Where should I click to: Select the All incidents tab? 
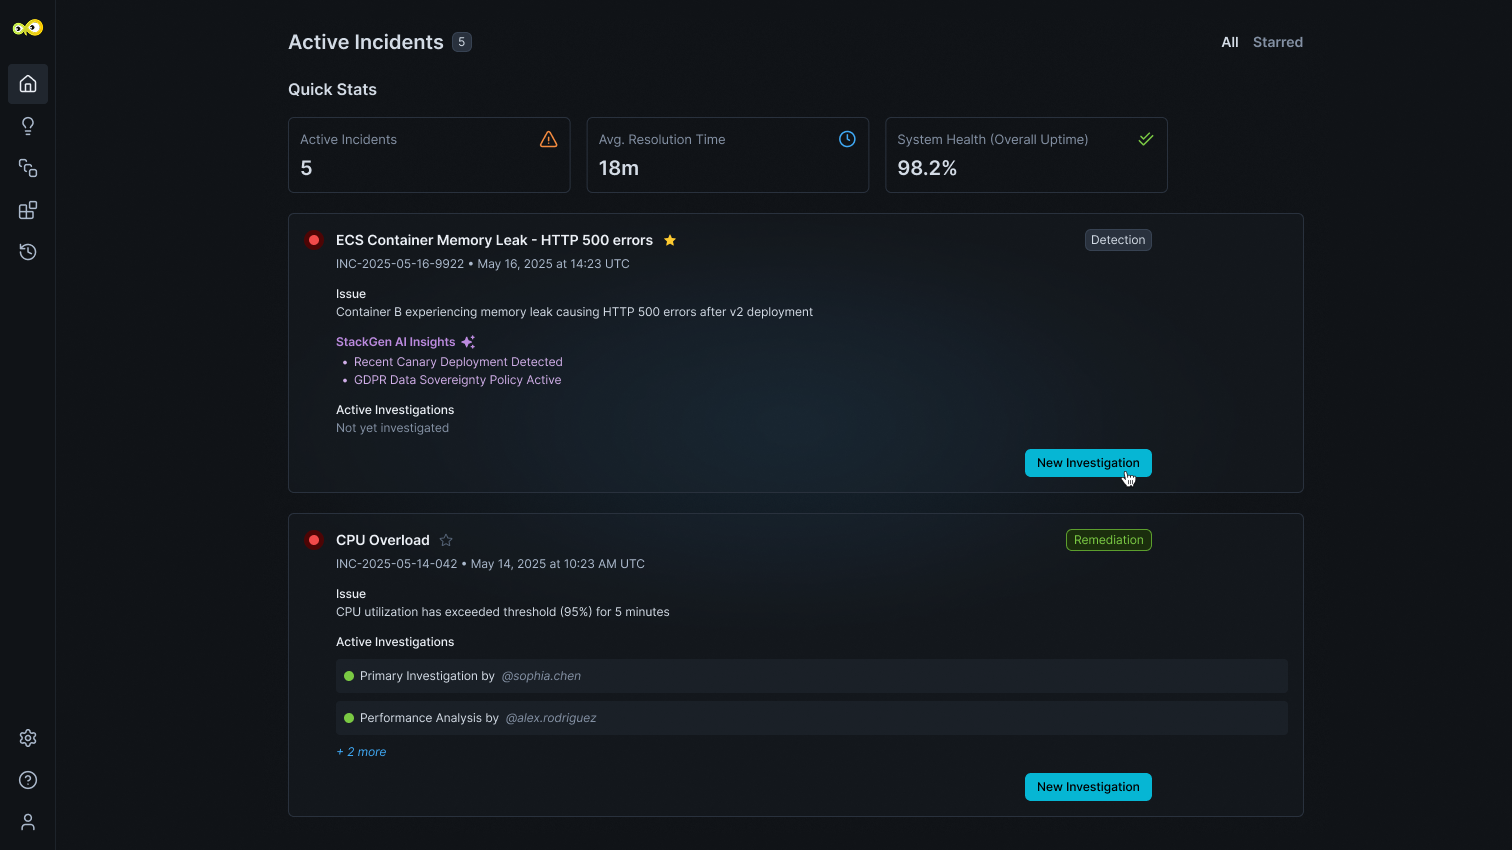[1229, 42]
